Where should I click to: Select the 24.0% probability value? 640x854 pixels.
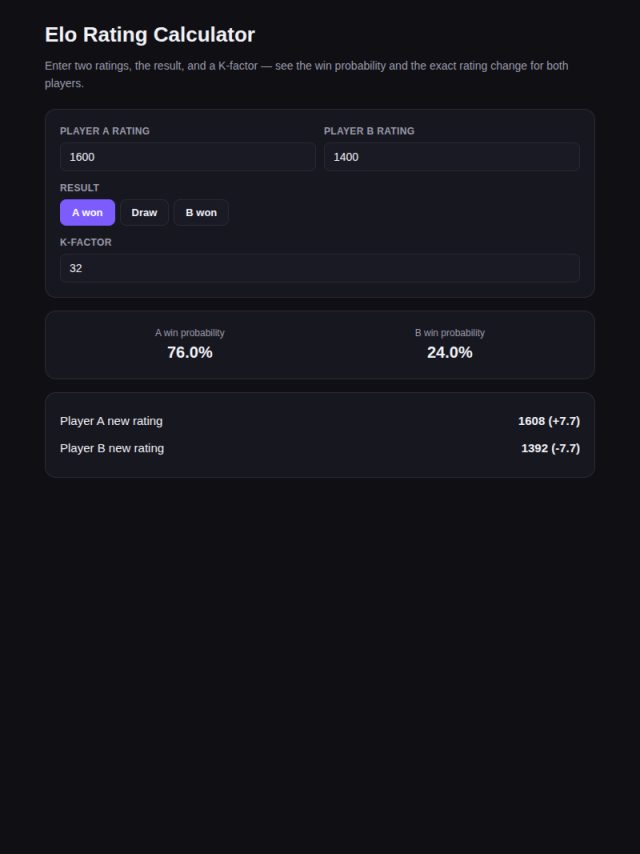click(x=450, y=353)
